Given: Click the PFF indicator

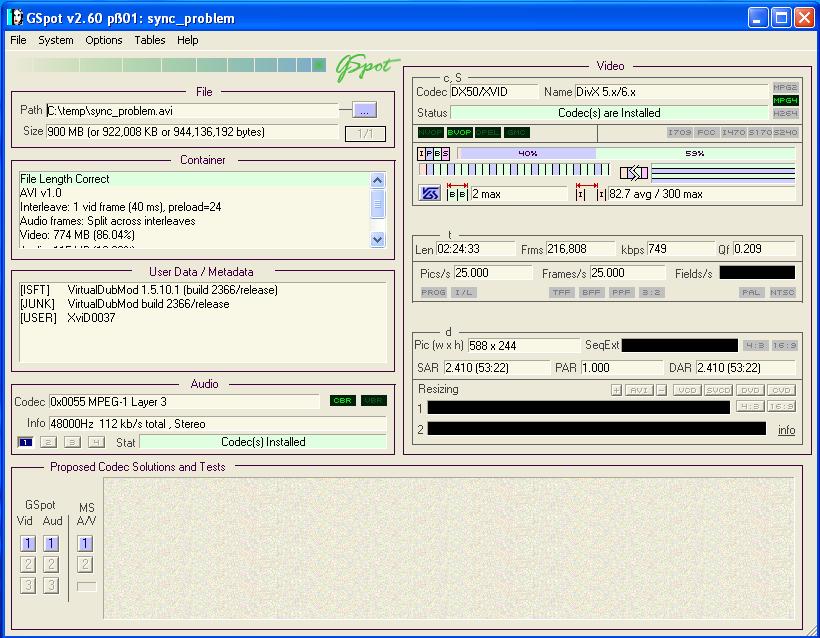Looking at the screenshot, I should click(621, 292).
